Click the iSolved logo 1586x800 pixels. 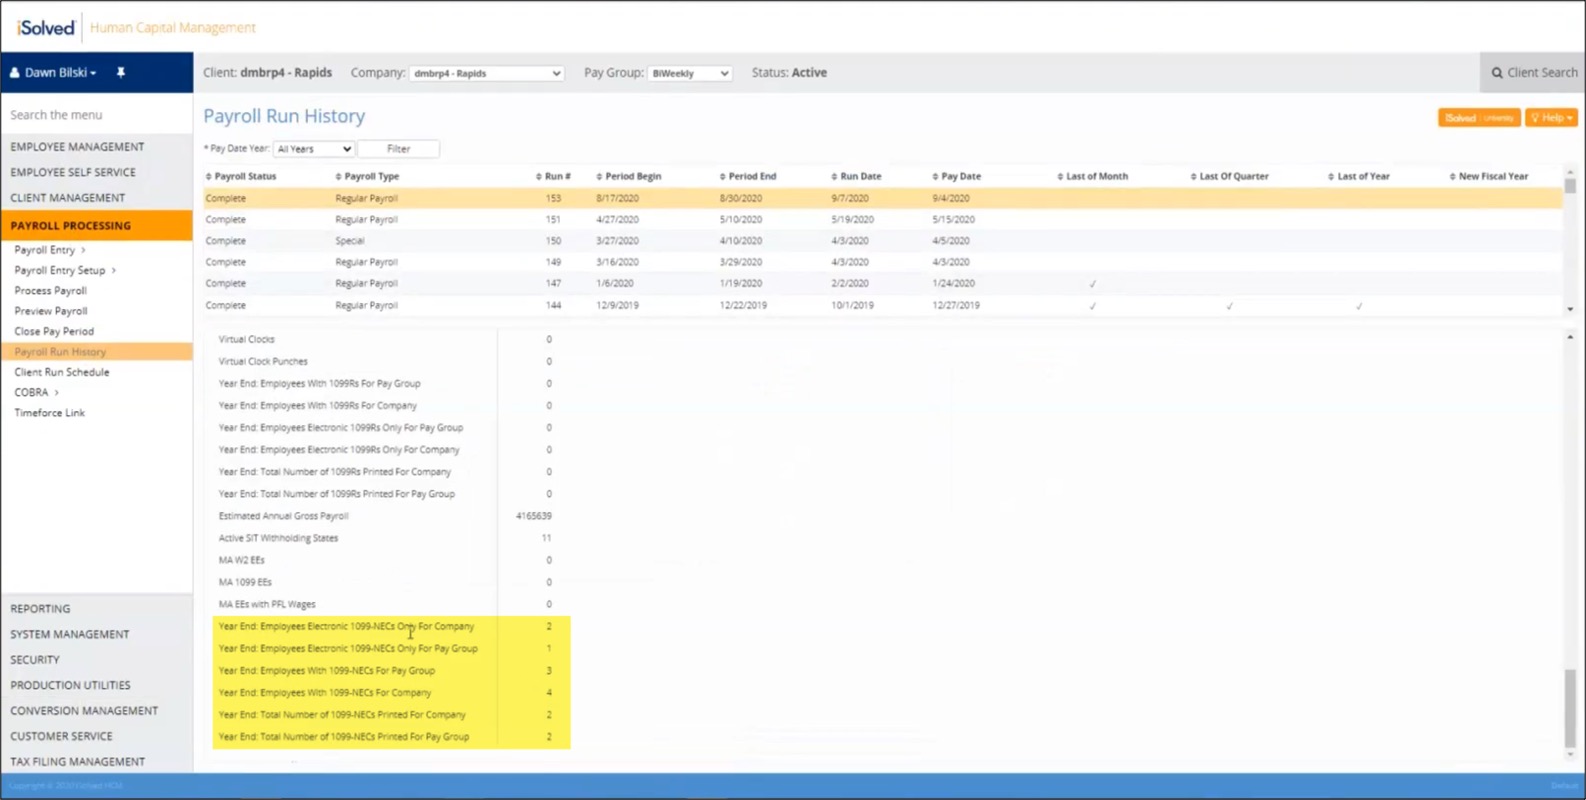point(46,28)
